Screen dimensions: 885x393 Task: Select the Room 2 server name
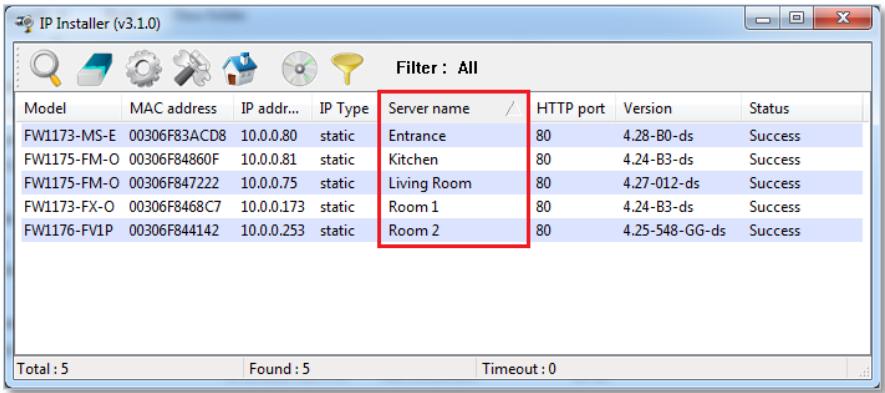pos(414,231)
